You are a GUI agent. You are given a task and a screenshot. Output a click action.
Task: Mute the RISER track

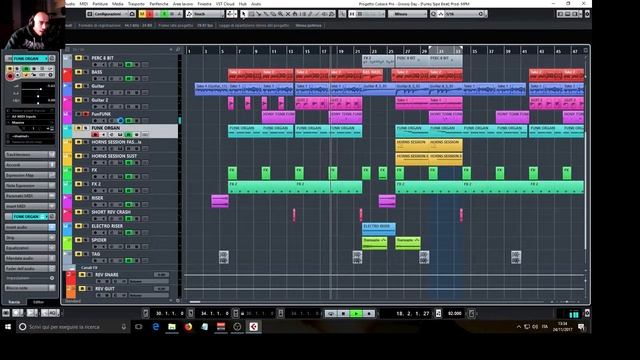pyautogui.click(x=78, y=198)
